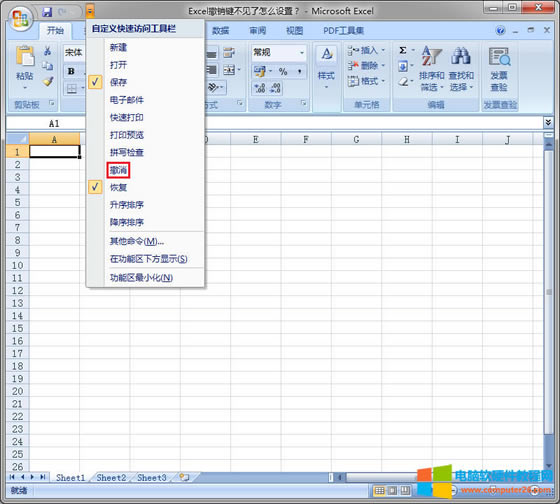
Task: Click the Cut scissors icon
Action: 48,51
